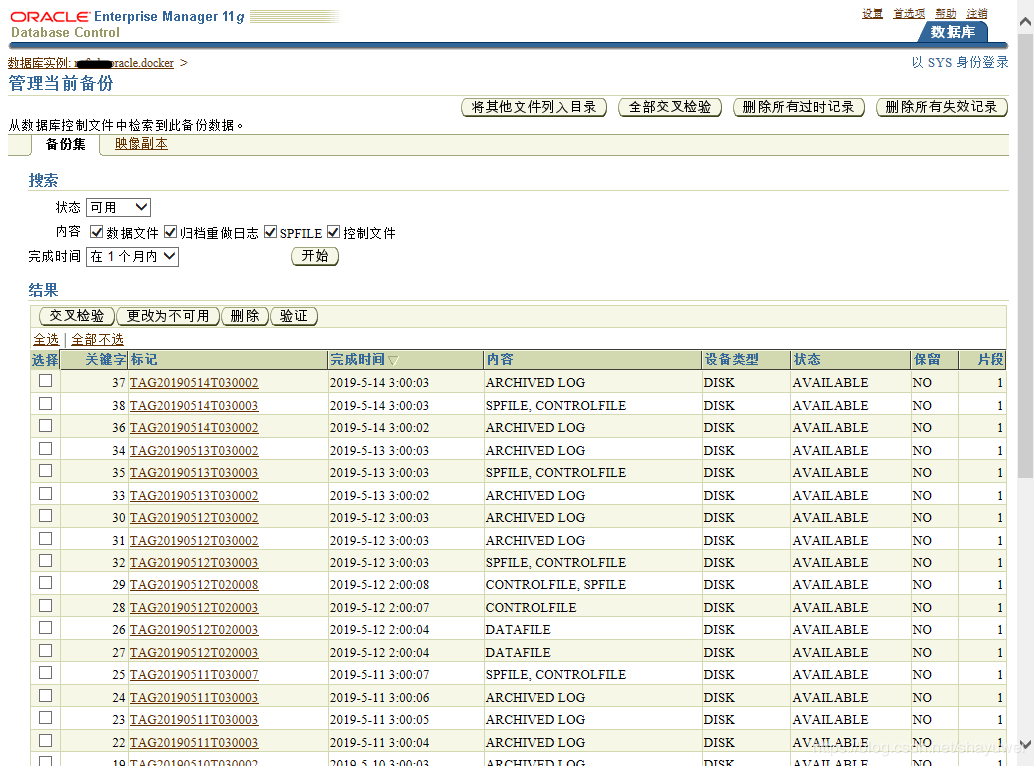Uncheck the SPFILE content checkbox
This screenshot has width=1034, height=766.
(270, 232)
